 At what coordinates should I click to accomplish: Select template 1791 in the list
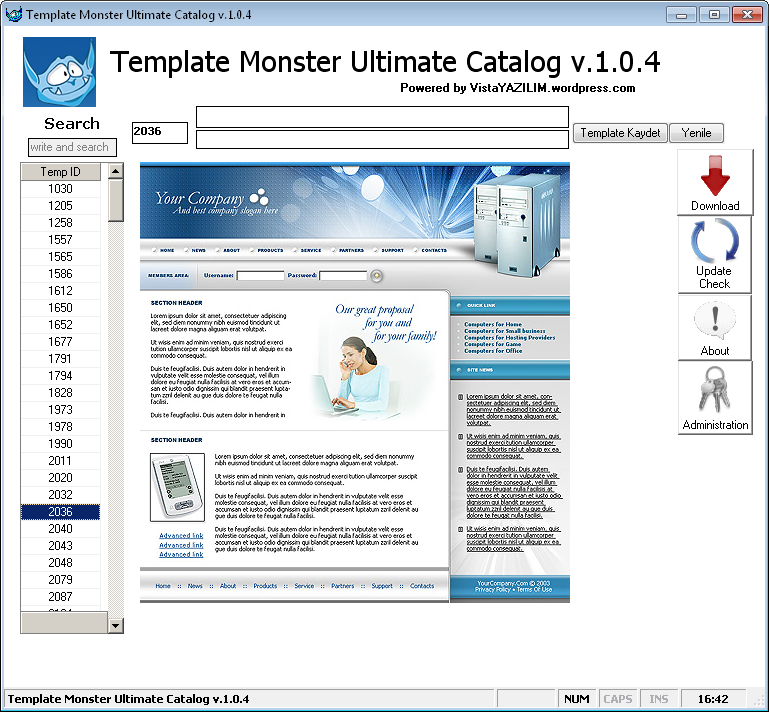60,359
